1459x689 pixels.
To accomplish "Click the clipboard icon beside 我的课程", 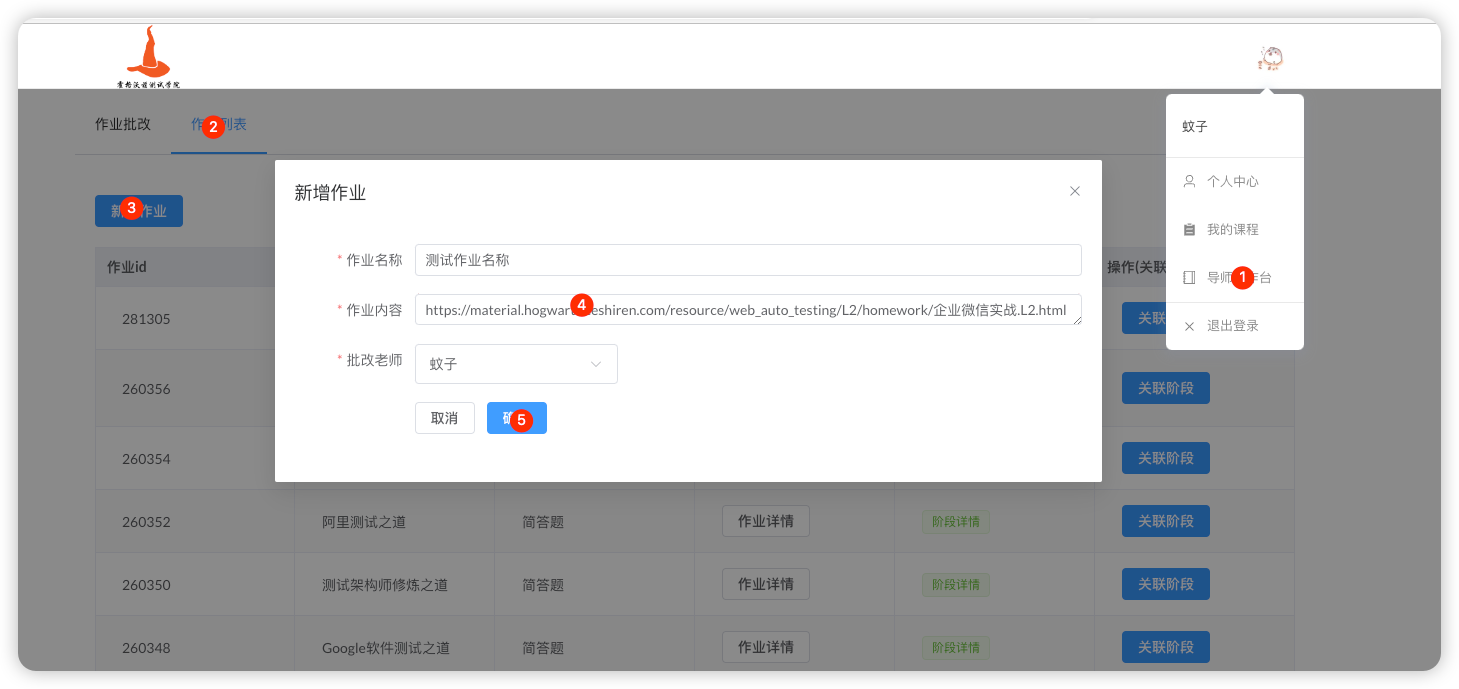I will click(1189, 230).
